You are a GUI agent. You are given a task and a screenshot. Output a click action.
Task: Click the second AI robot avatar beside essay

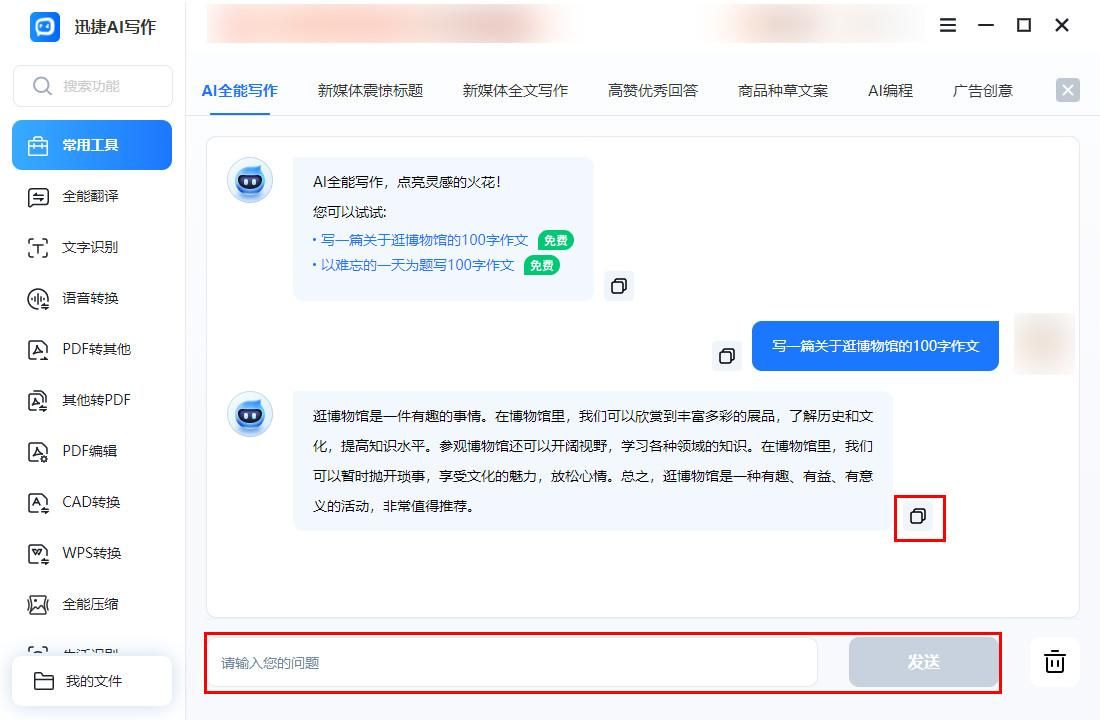(250, 414)
